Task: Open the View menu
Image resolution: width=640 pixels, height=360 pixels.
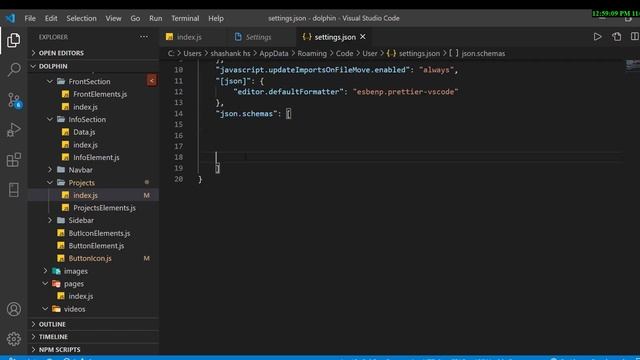Action: (113, 18)
